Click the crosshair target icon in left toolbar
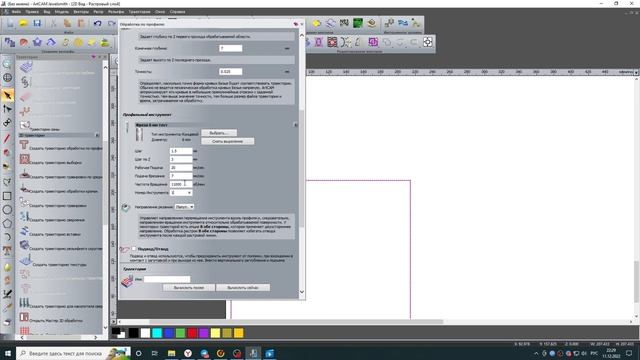Screen dimensions: 640x360 tap(7, 77)
